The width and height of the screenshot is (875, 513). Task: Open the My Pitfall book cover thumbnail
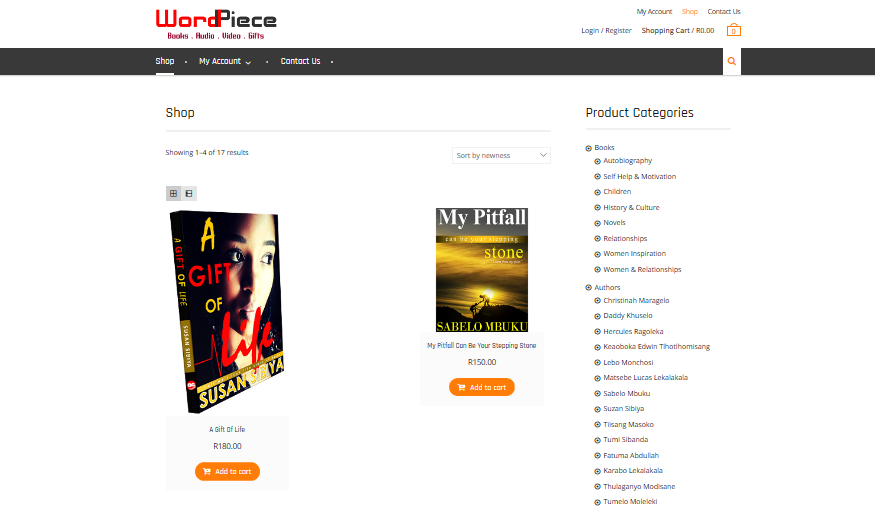pos(482,270)
